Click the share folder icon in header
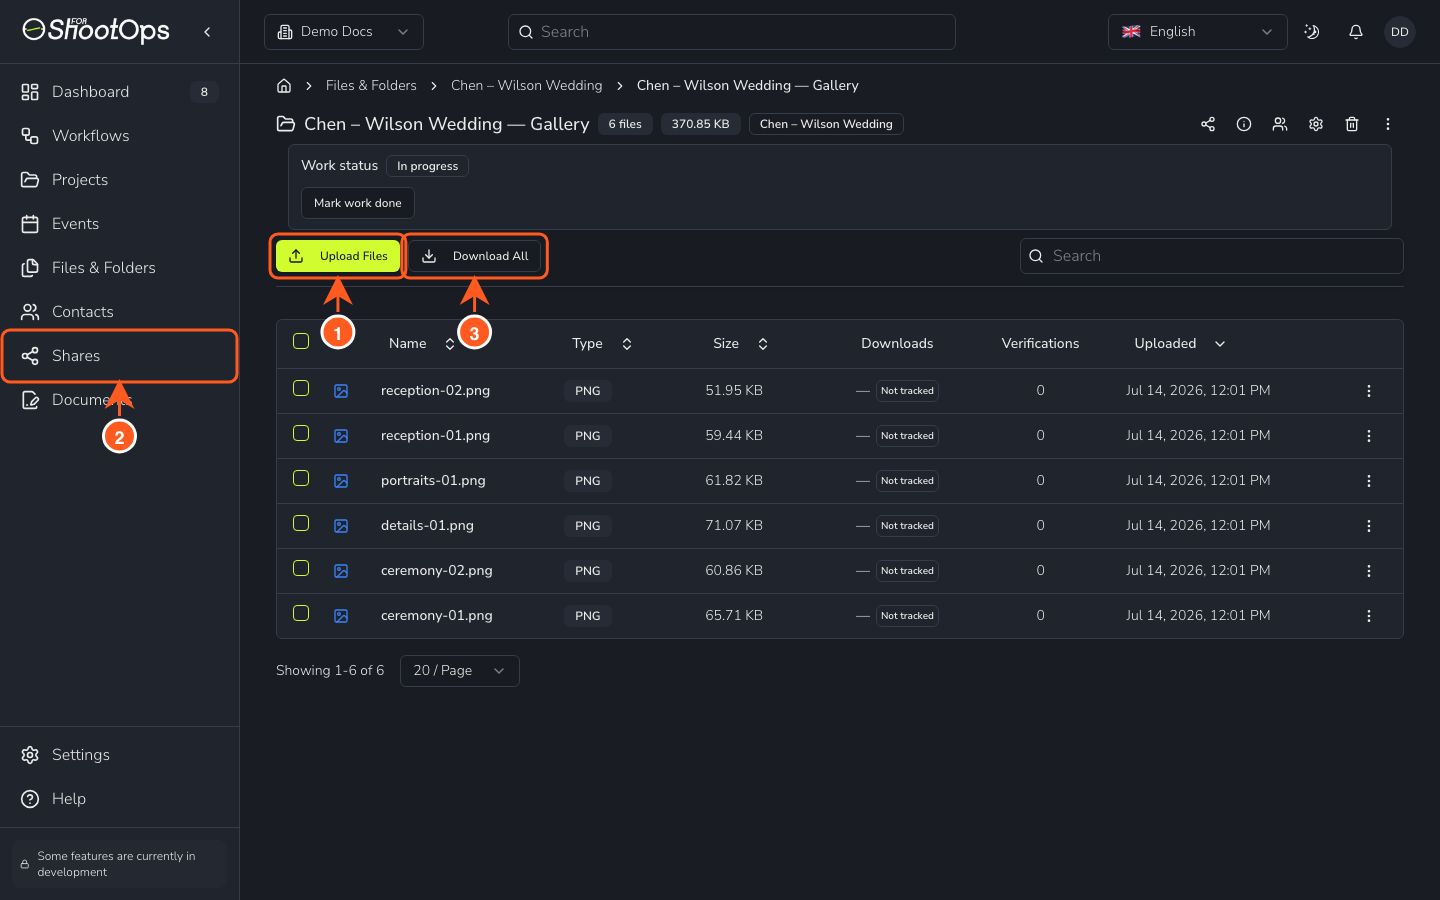The image size is (1440, 900). click(x=1208, y=124)
